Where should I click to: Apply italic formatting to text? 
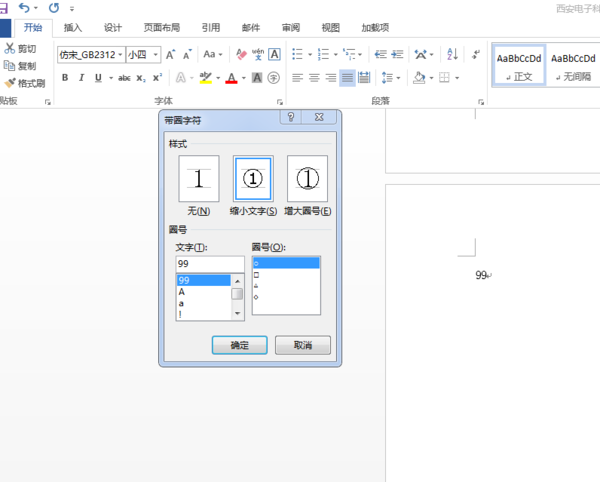point(81,77)
